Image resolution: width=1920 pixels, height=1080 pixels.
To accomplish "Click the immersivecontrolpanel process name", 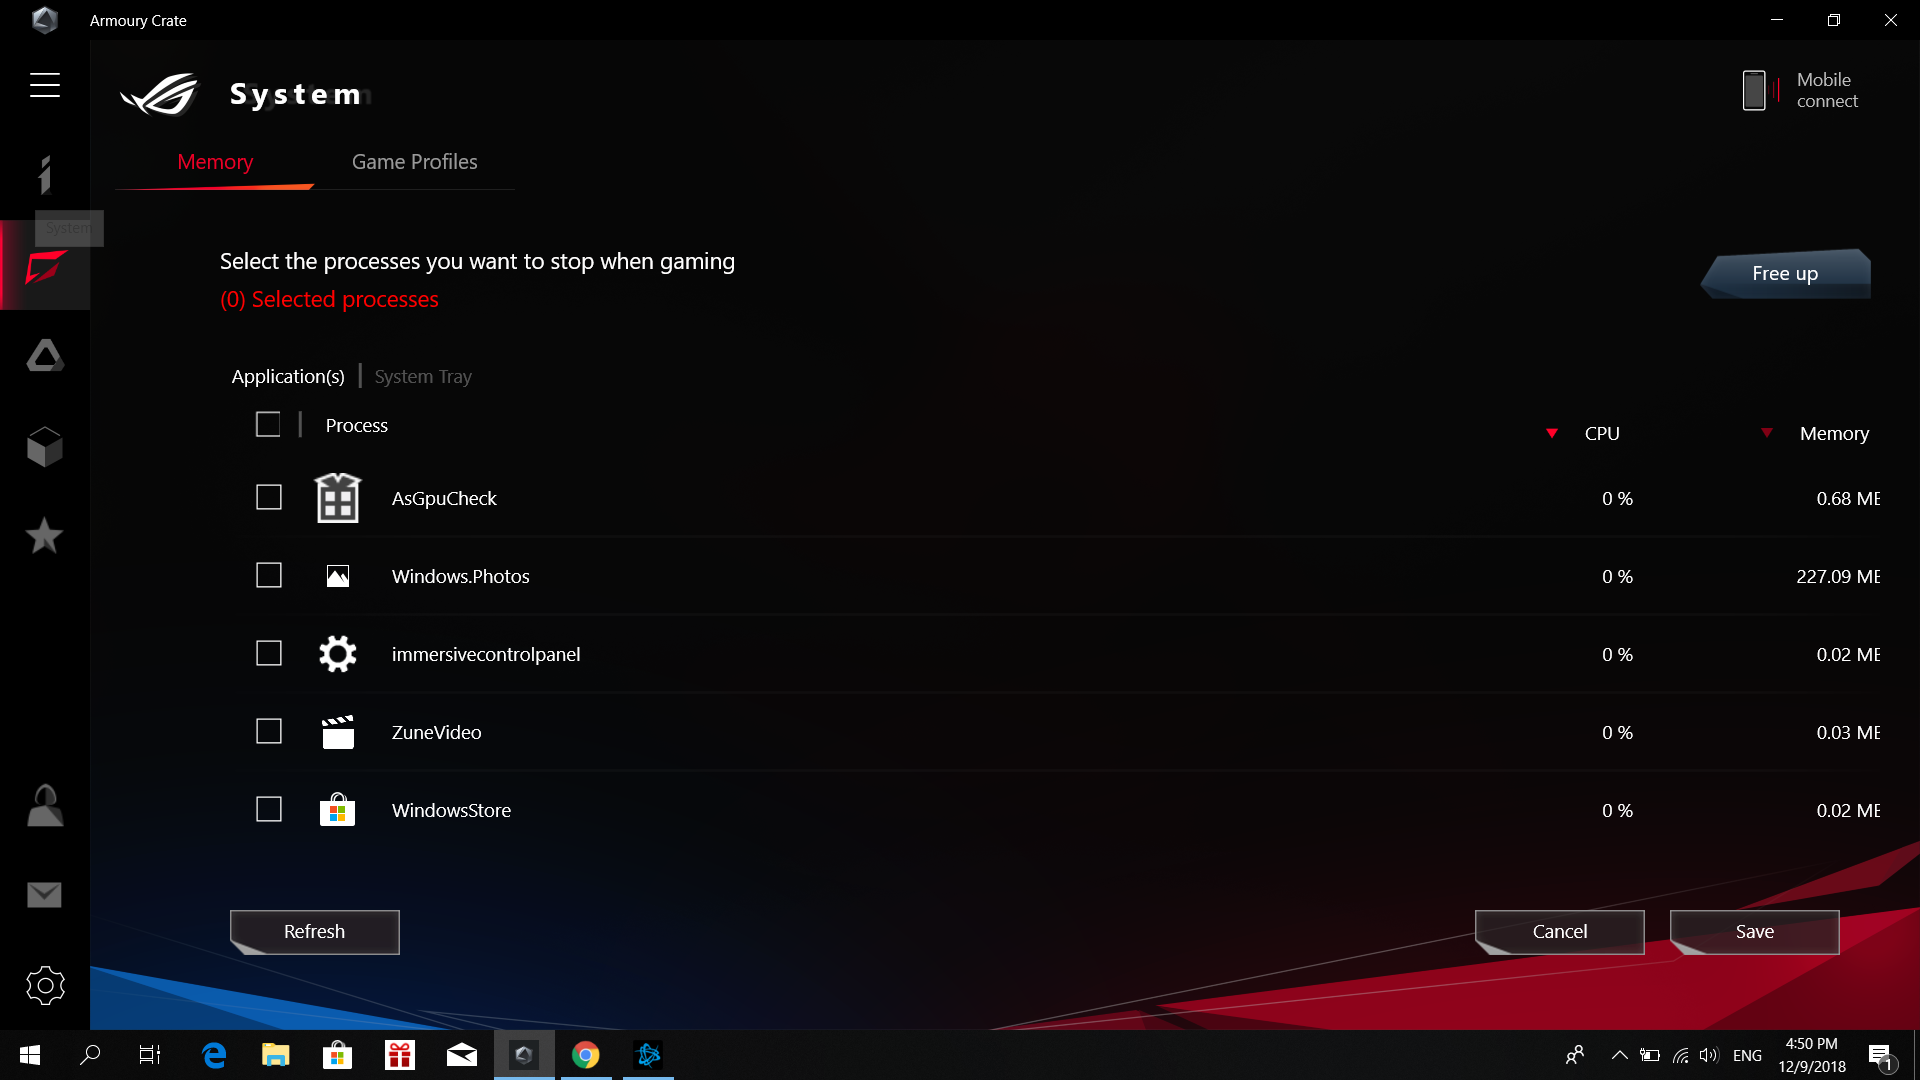I will click(486, 654).
